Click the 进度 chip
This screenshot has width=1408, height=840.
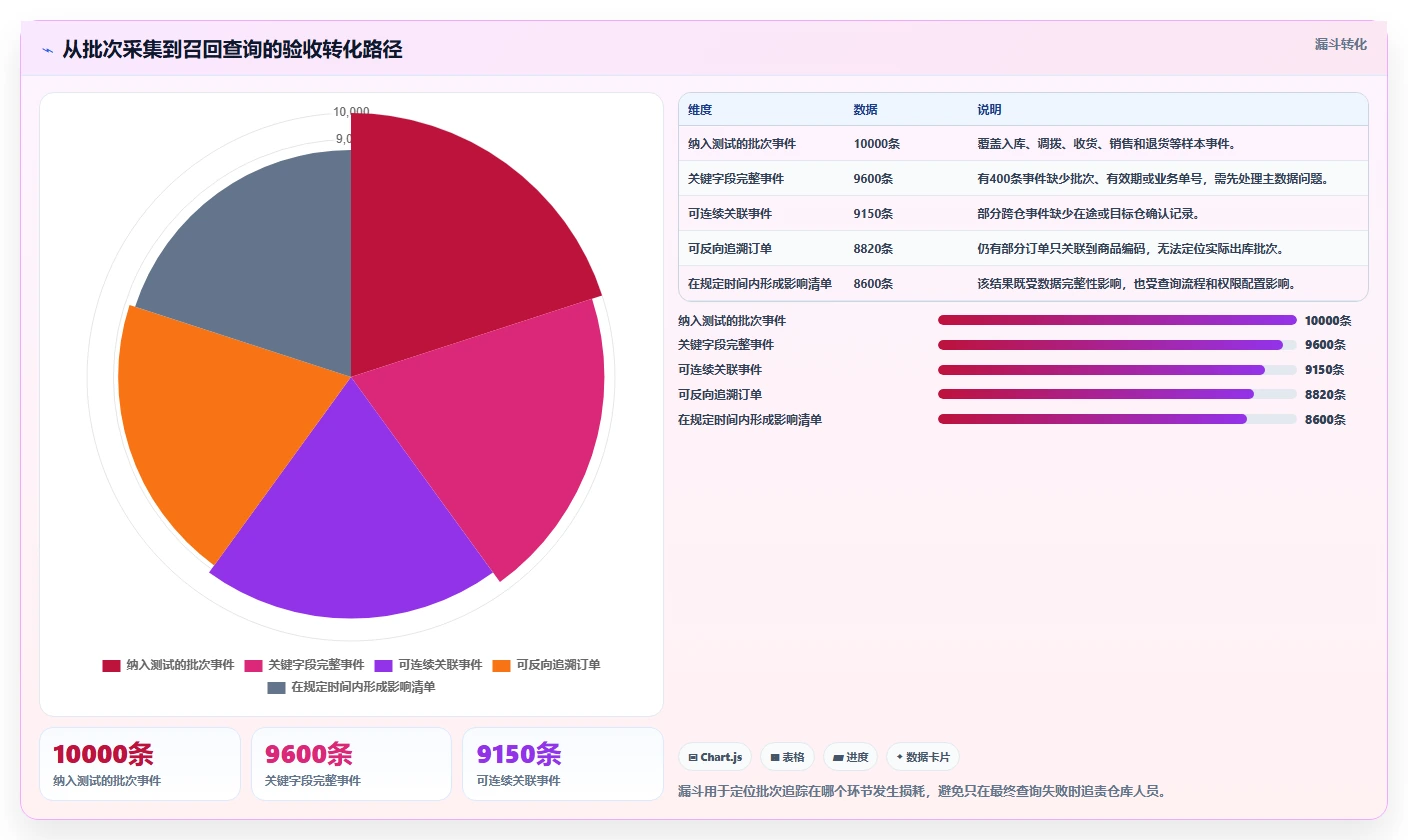pos(851,757)
